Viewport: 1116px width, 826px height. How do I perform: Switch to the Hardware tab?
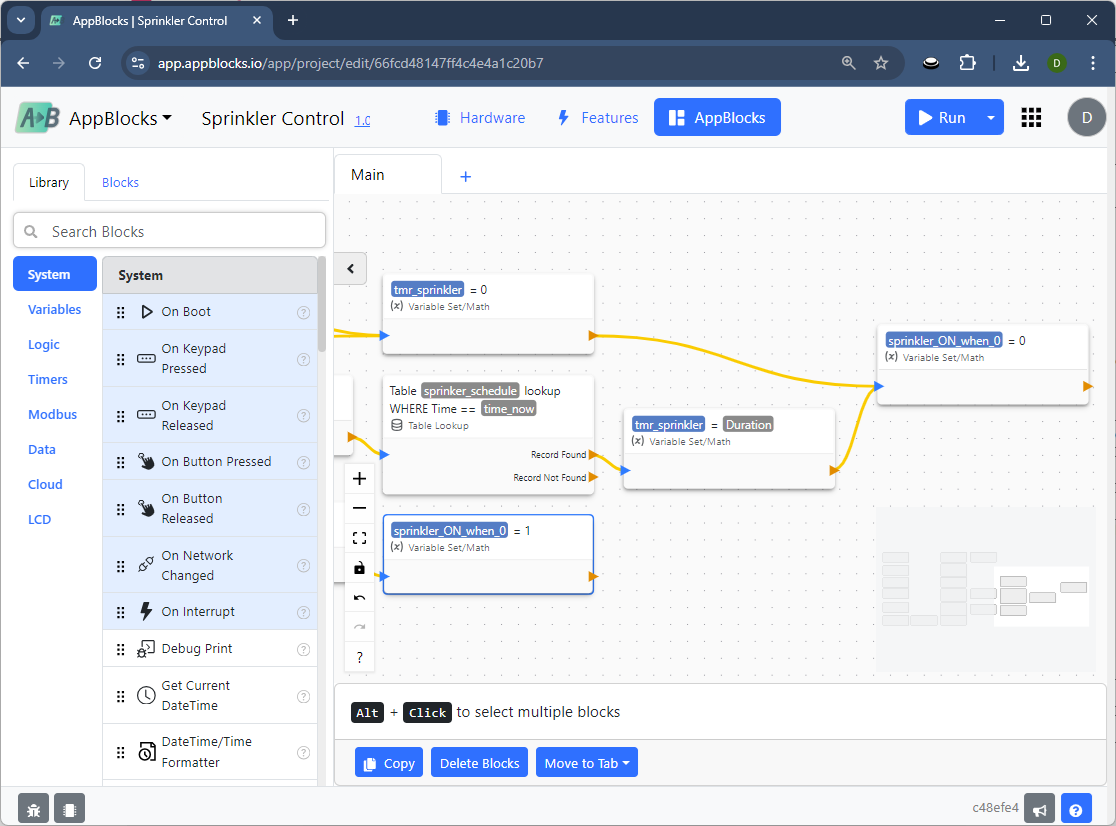click(x=479, y=118)
